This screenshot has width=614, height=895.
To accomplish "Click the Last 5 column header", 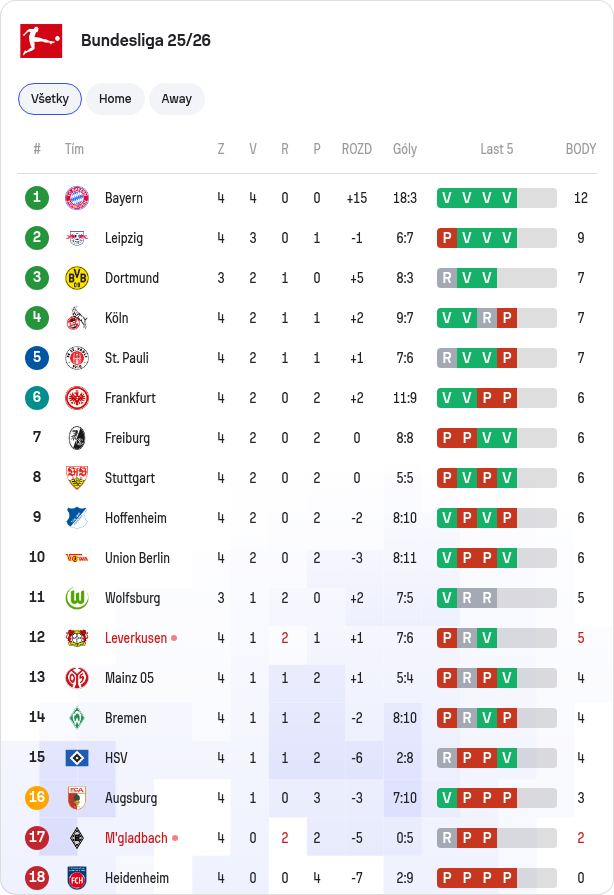I will 497,149.
